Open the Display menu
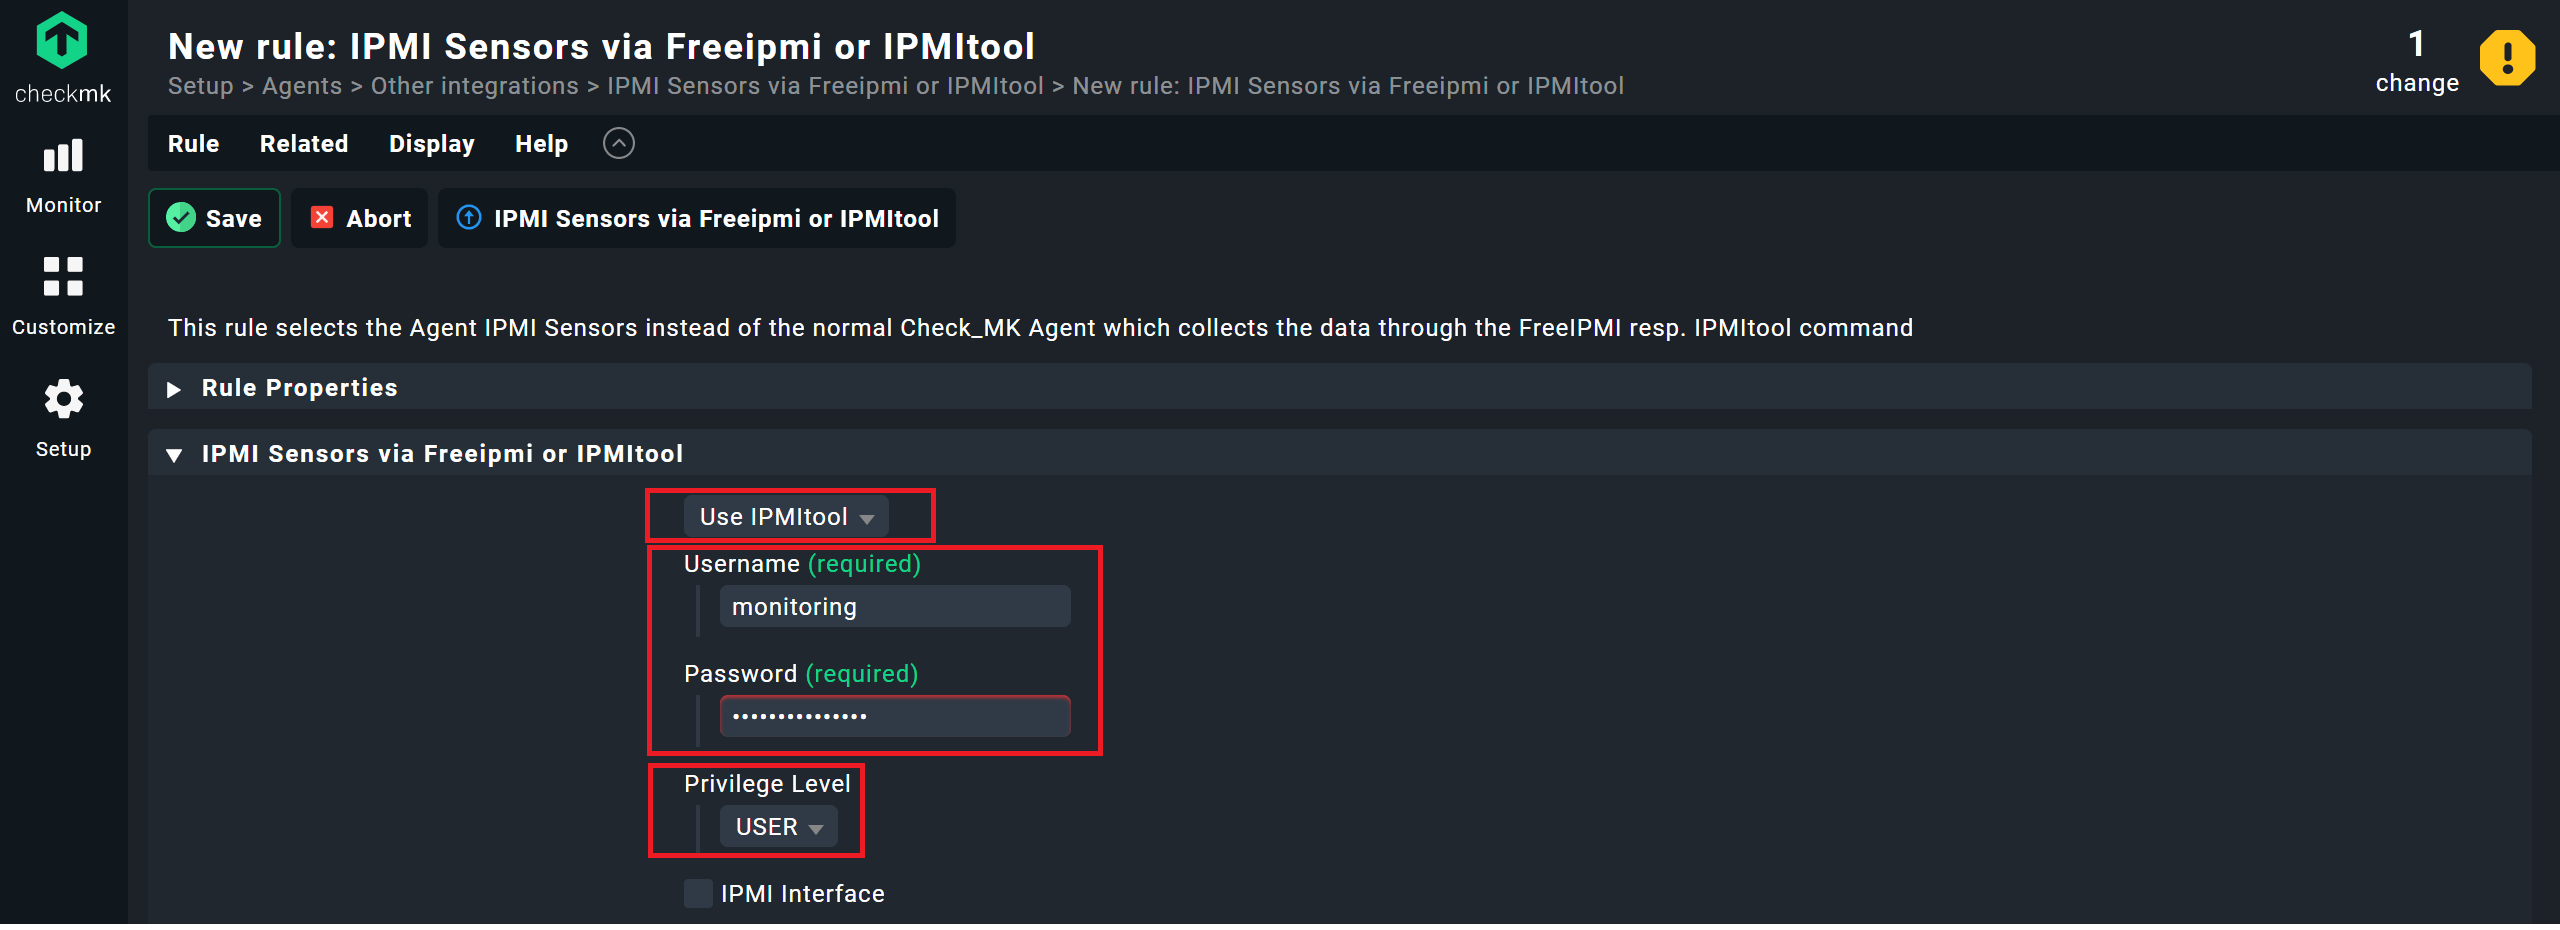This screenshot has width=2560, height=930. pyautogui.click(x=432, y=143)
